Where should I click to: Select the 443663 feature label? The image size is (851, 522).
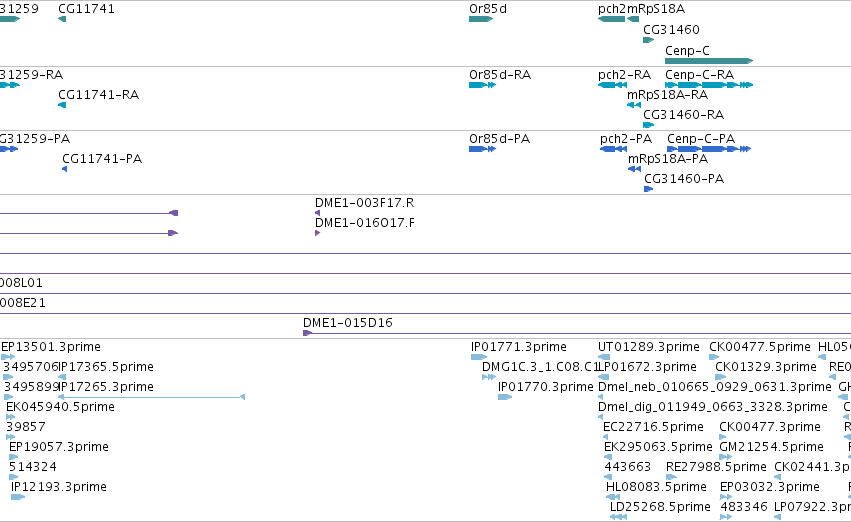627,467
